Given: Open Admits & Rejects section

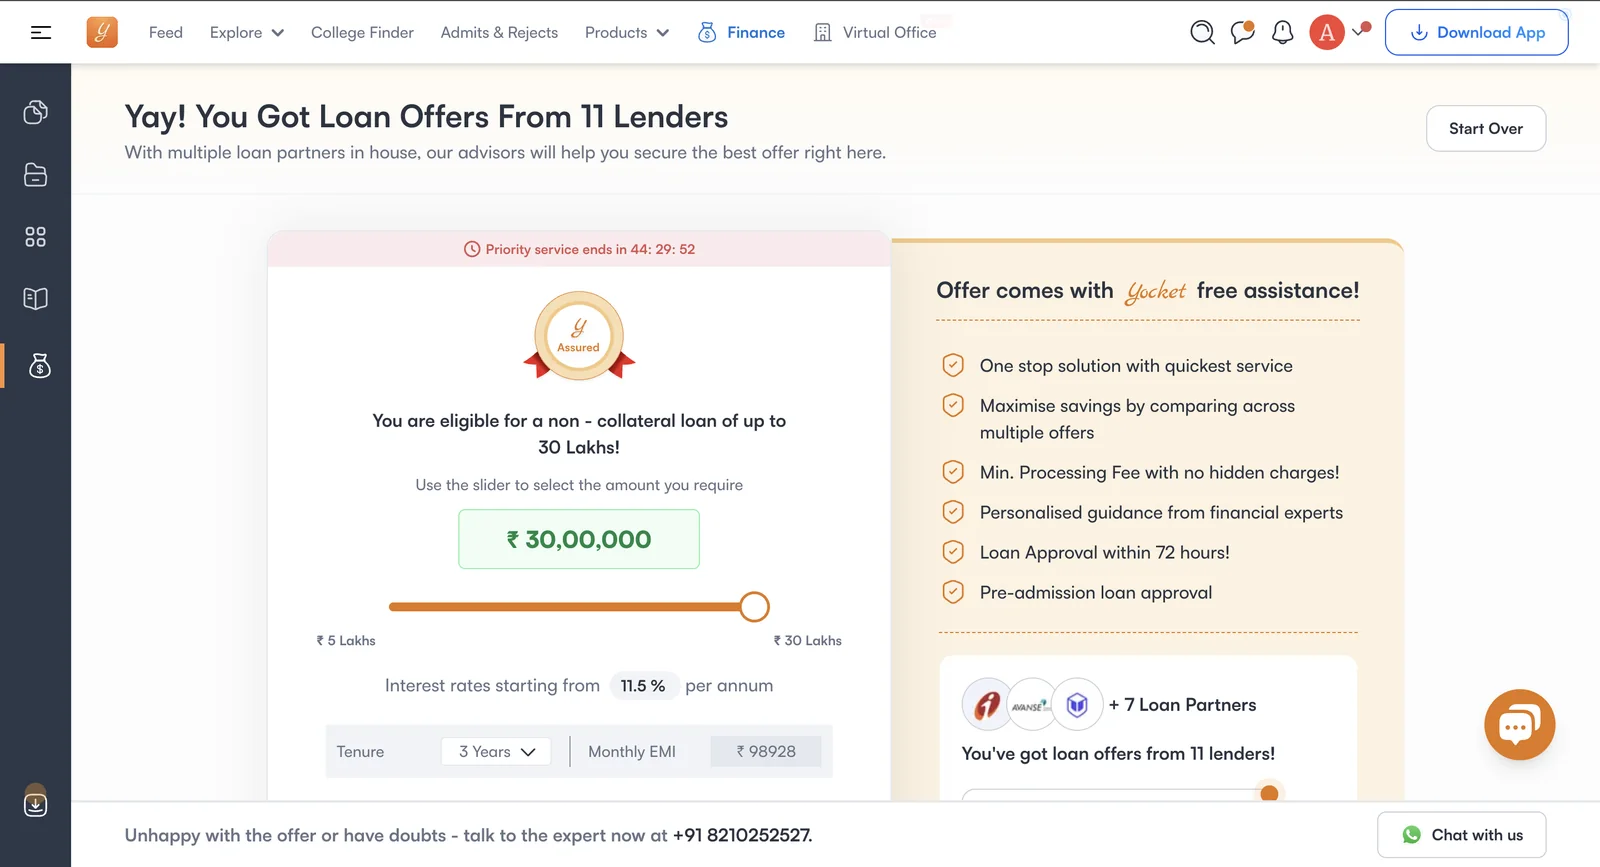Looking at the screenshot, I should pos(499,33).
